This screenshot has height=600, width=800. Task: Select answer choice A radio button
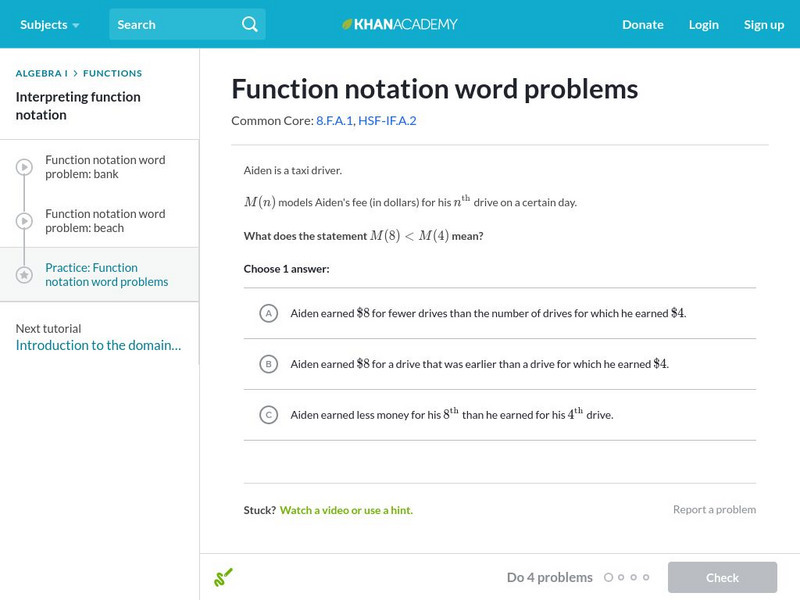coord(268,313)
